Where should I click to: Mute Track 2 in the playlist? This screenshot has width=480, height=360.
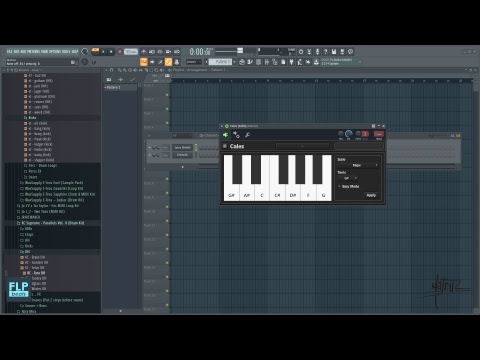167,109
